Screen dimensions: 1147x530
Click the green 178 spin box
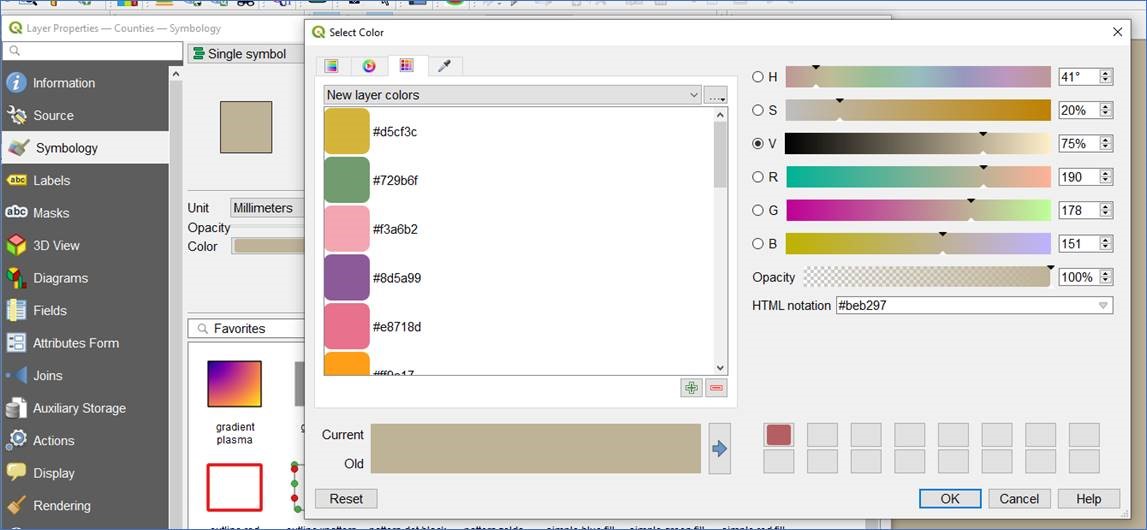pos(1086,211)
